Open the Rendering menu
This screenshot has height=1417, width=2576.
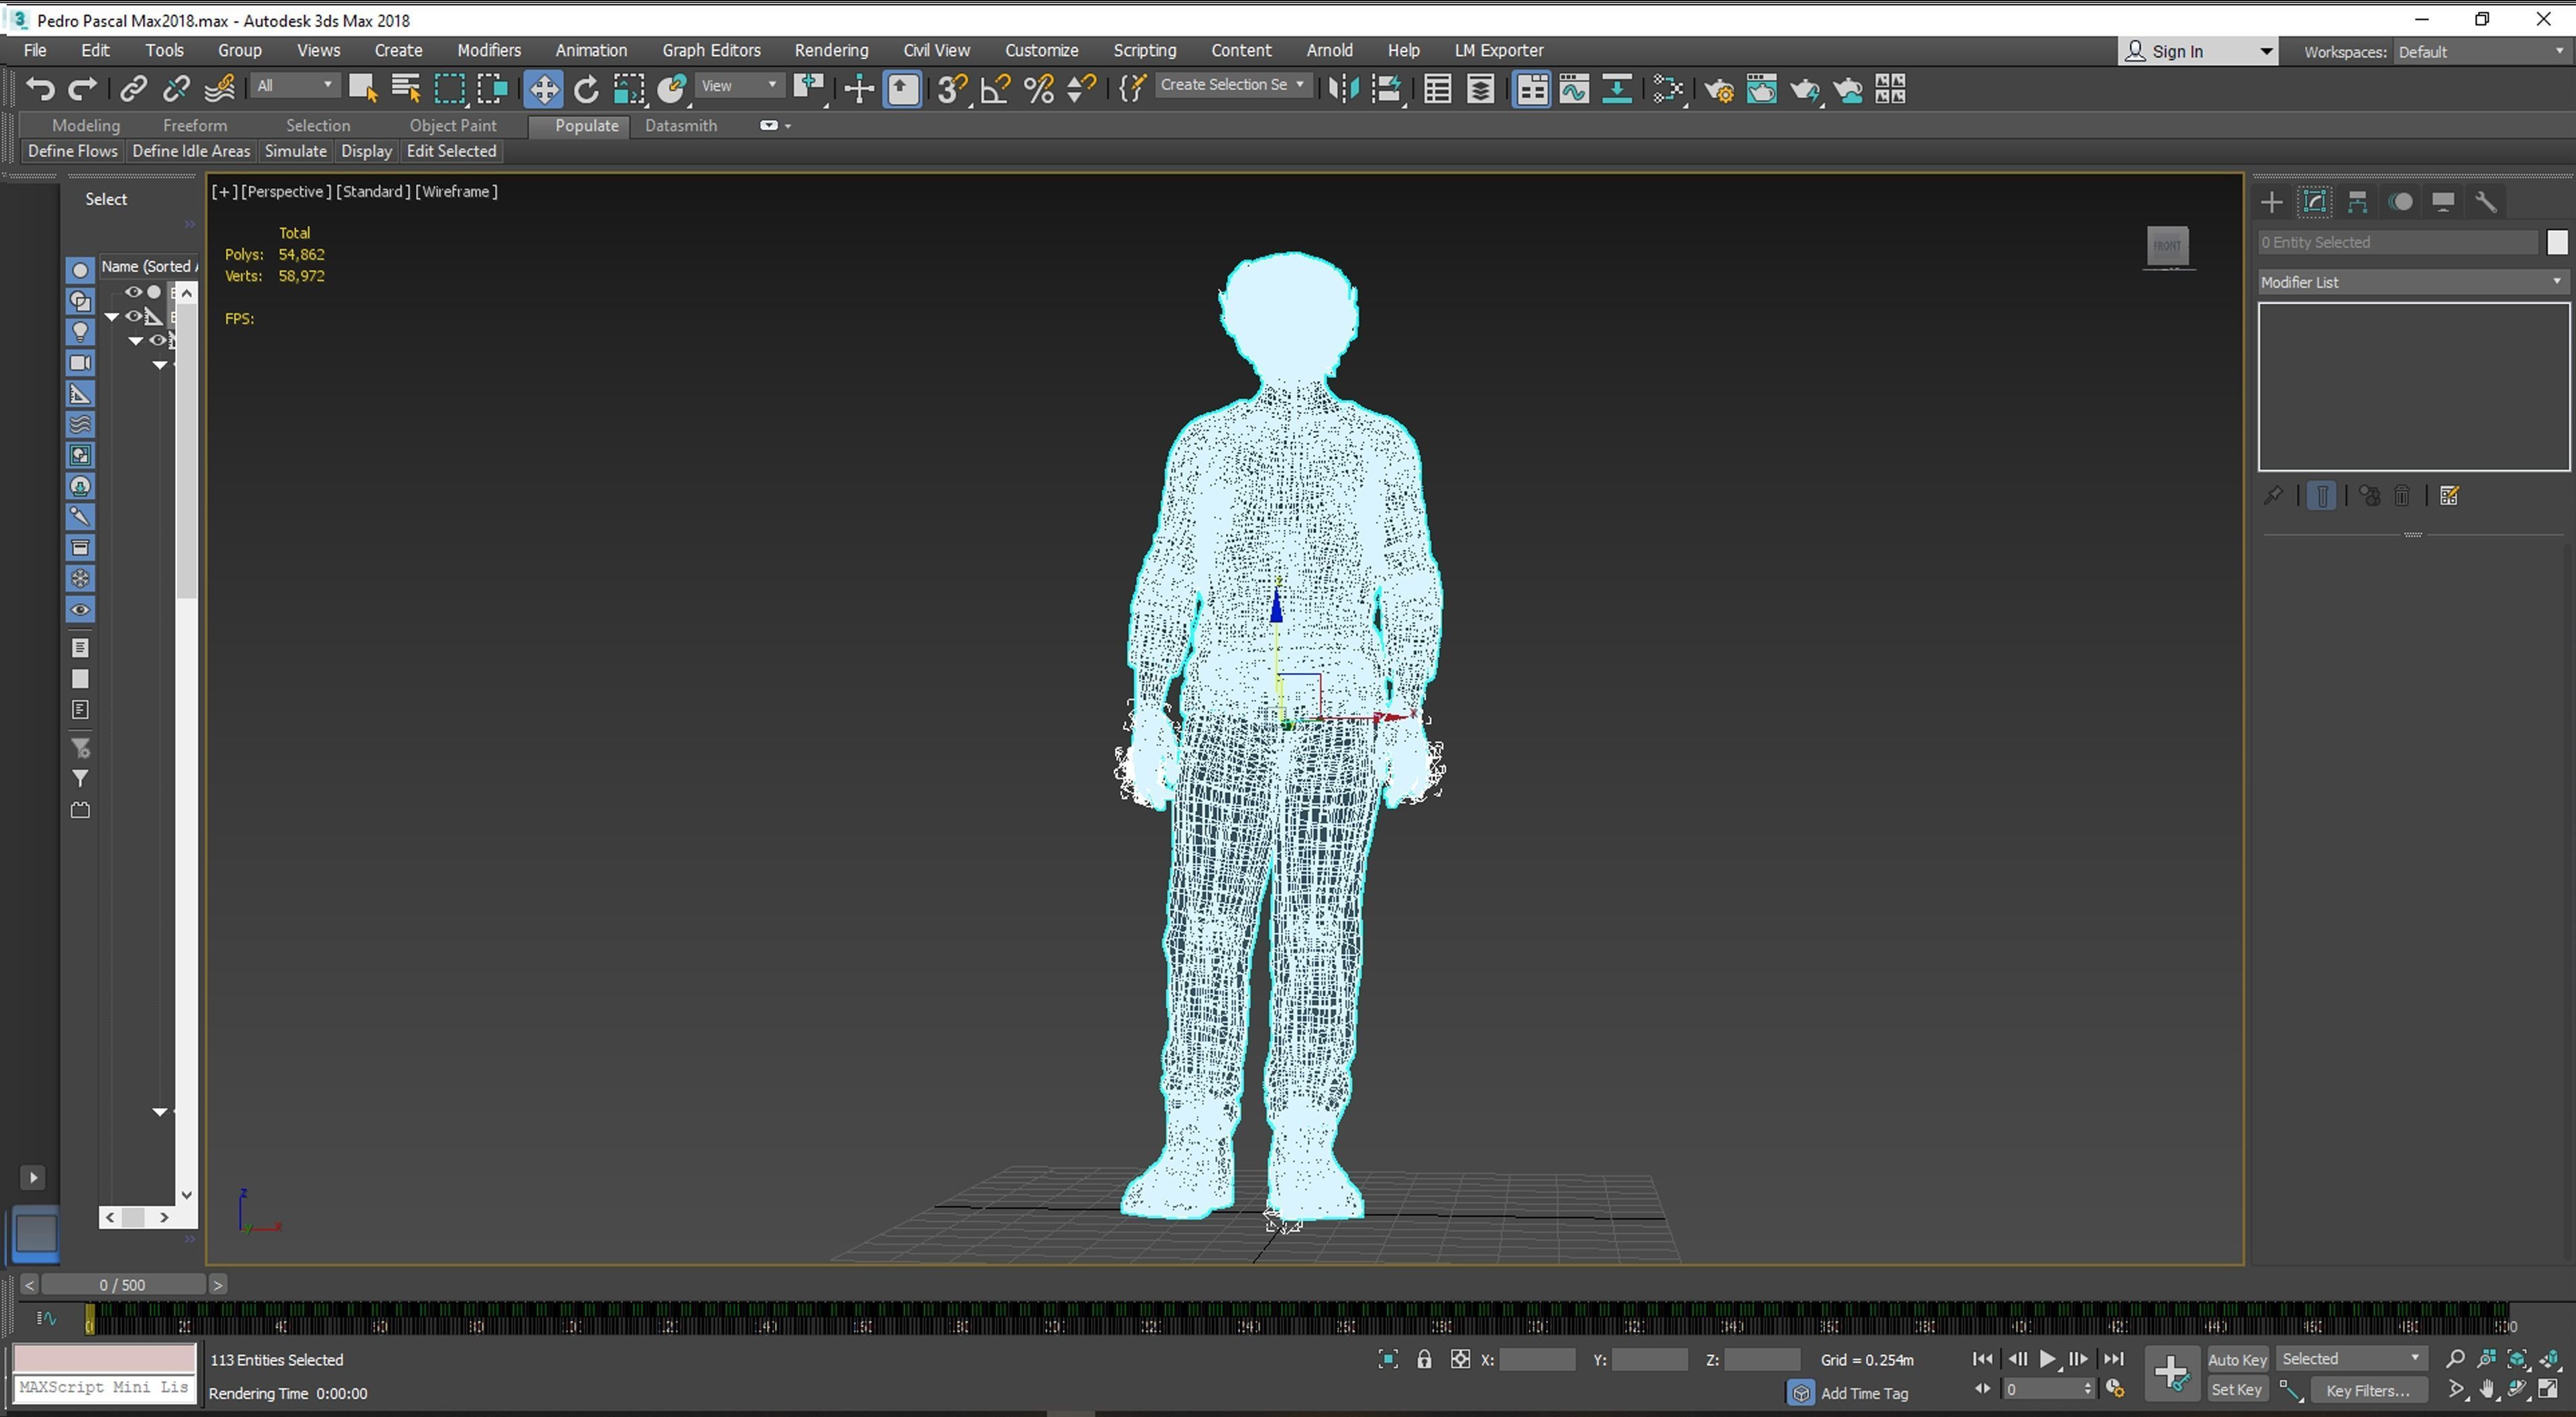831,49
